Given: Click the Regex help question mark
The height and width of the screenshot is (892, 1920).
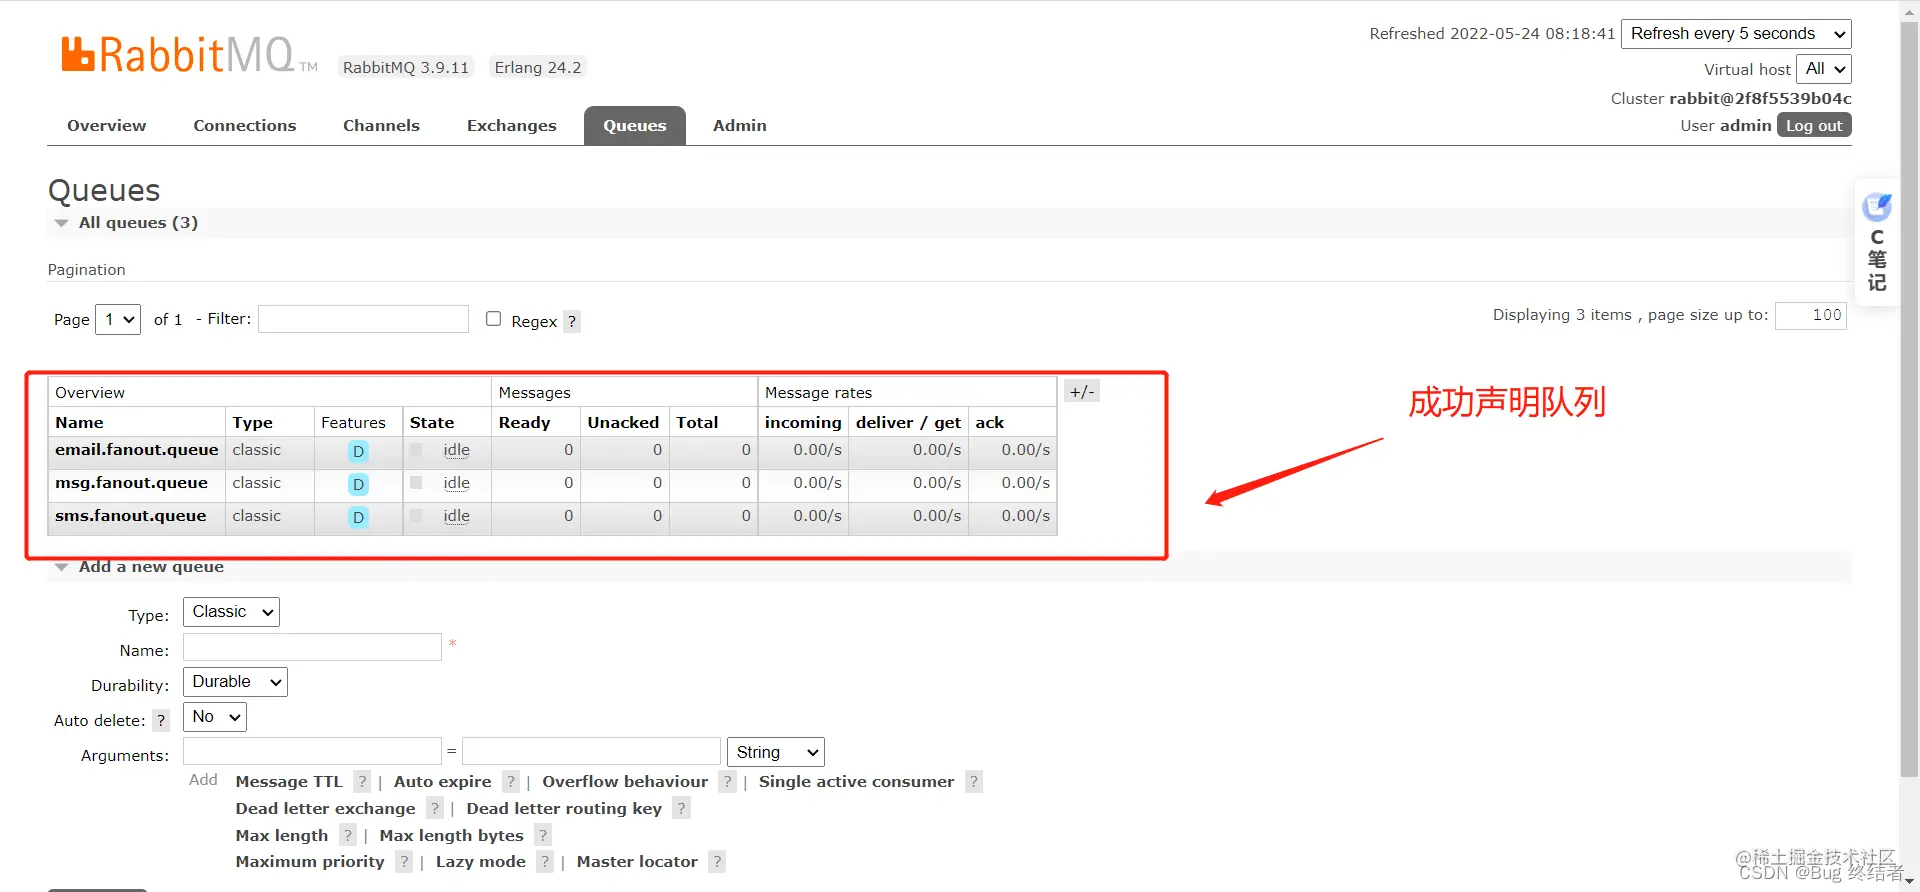Looking at the screenshot, I should [x=572, y=321].
